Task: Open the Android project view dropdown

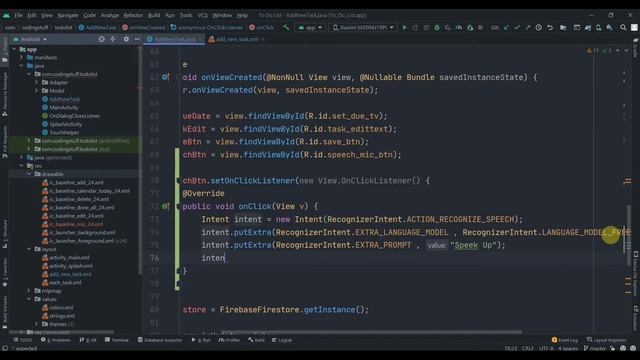Action: [30, 39]
